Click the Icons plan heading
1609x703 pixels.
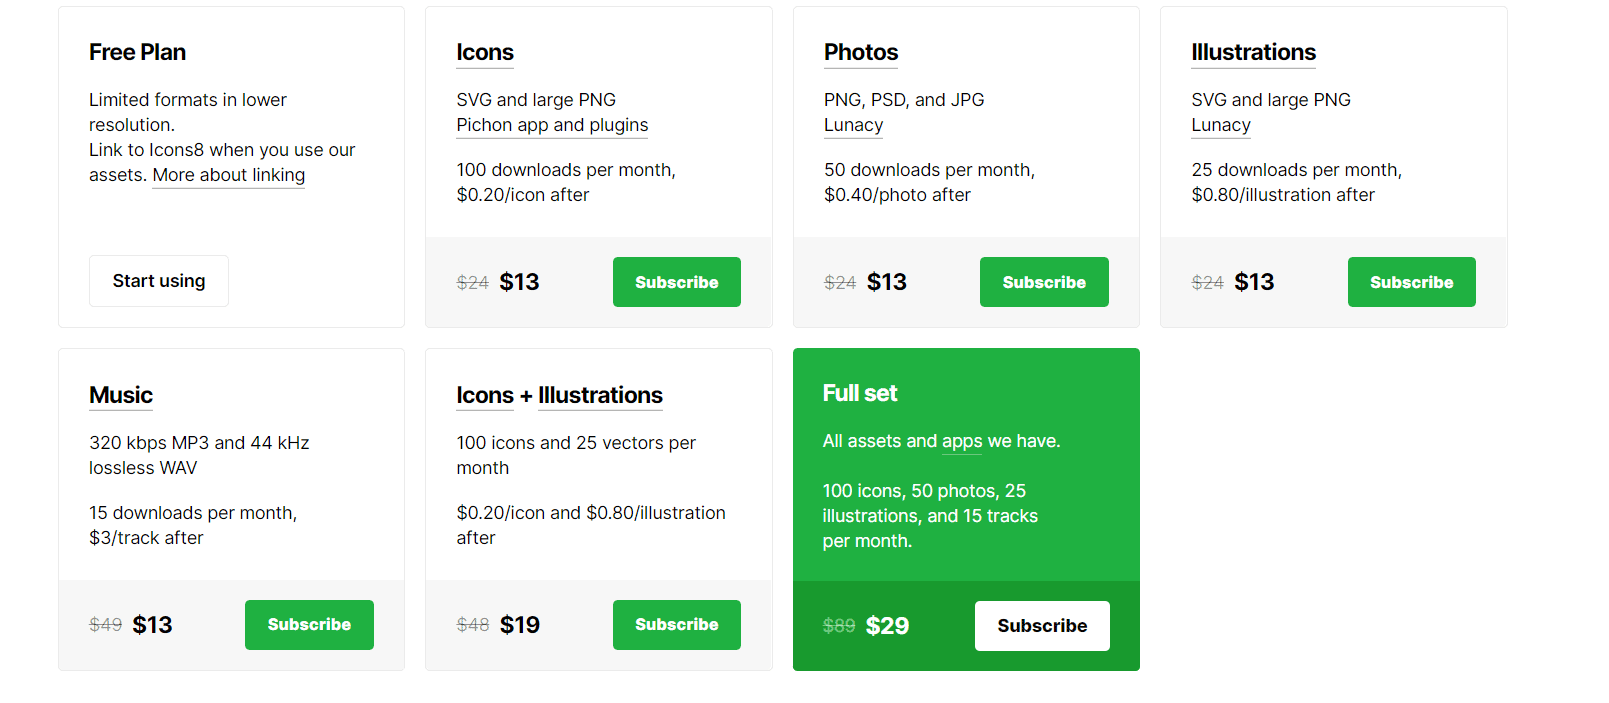(484, 52)
